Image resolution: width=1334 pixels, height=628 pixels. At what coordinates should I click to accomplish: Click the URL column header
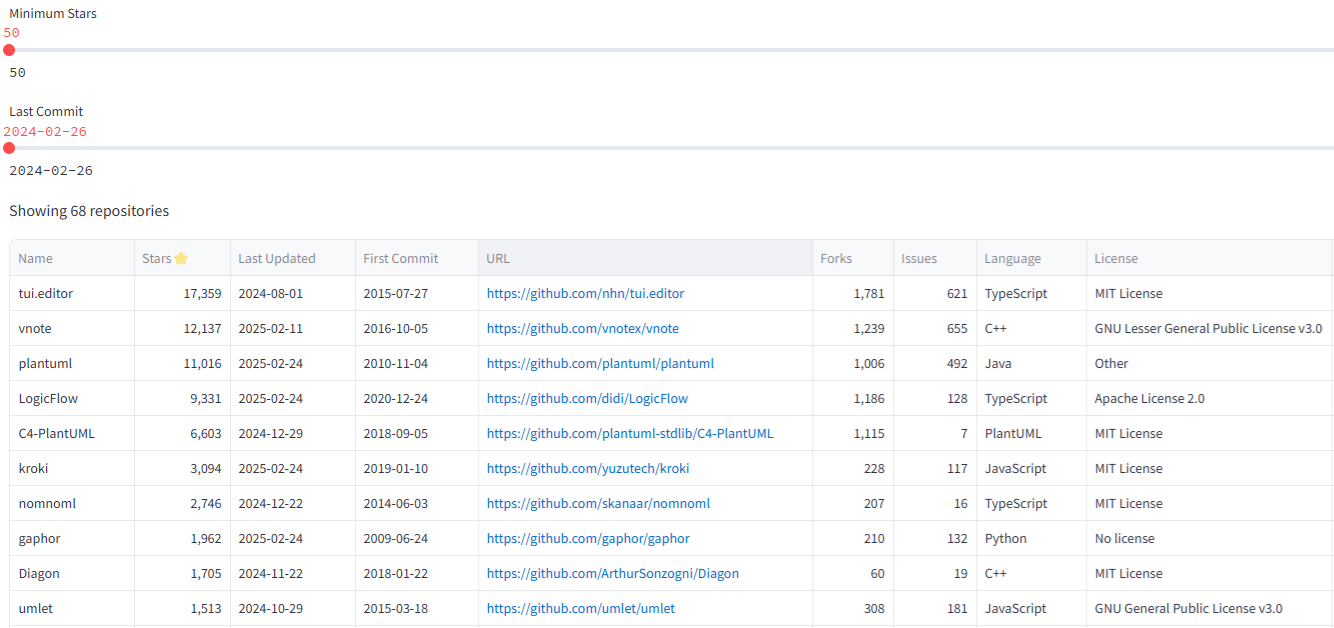click(645, 258)
